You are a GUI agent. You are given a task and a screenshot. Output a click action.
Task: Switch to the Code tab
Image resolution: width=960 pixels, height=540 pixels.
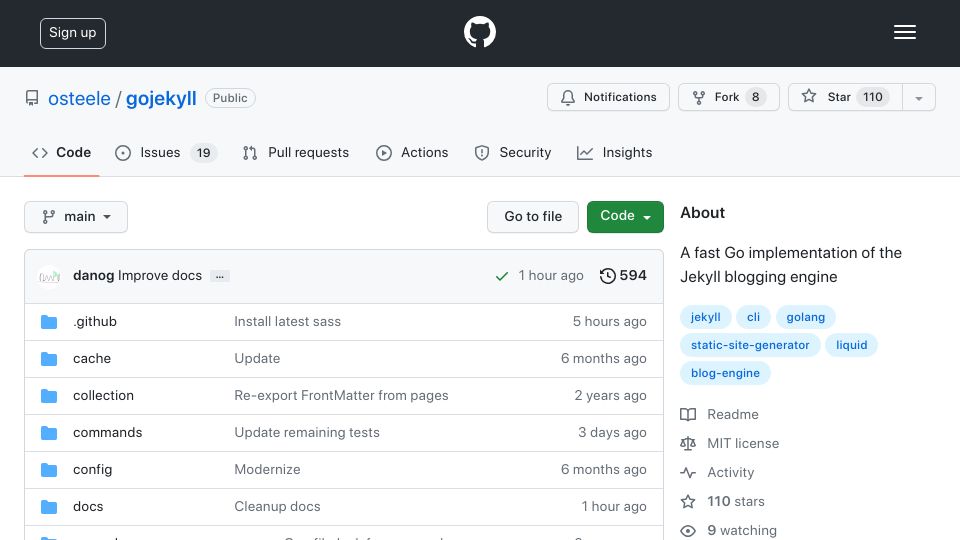click(61, 152)
